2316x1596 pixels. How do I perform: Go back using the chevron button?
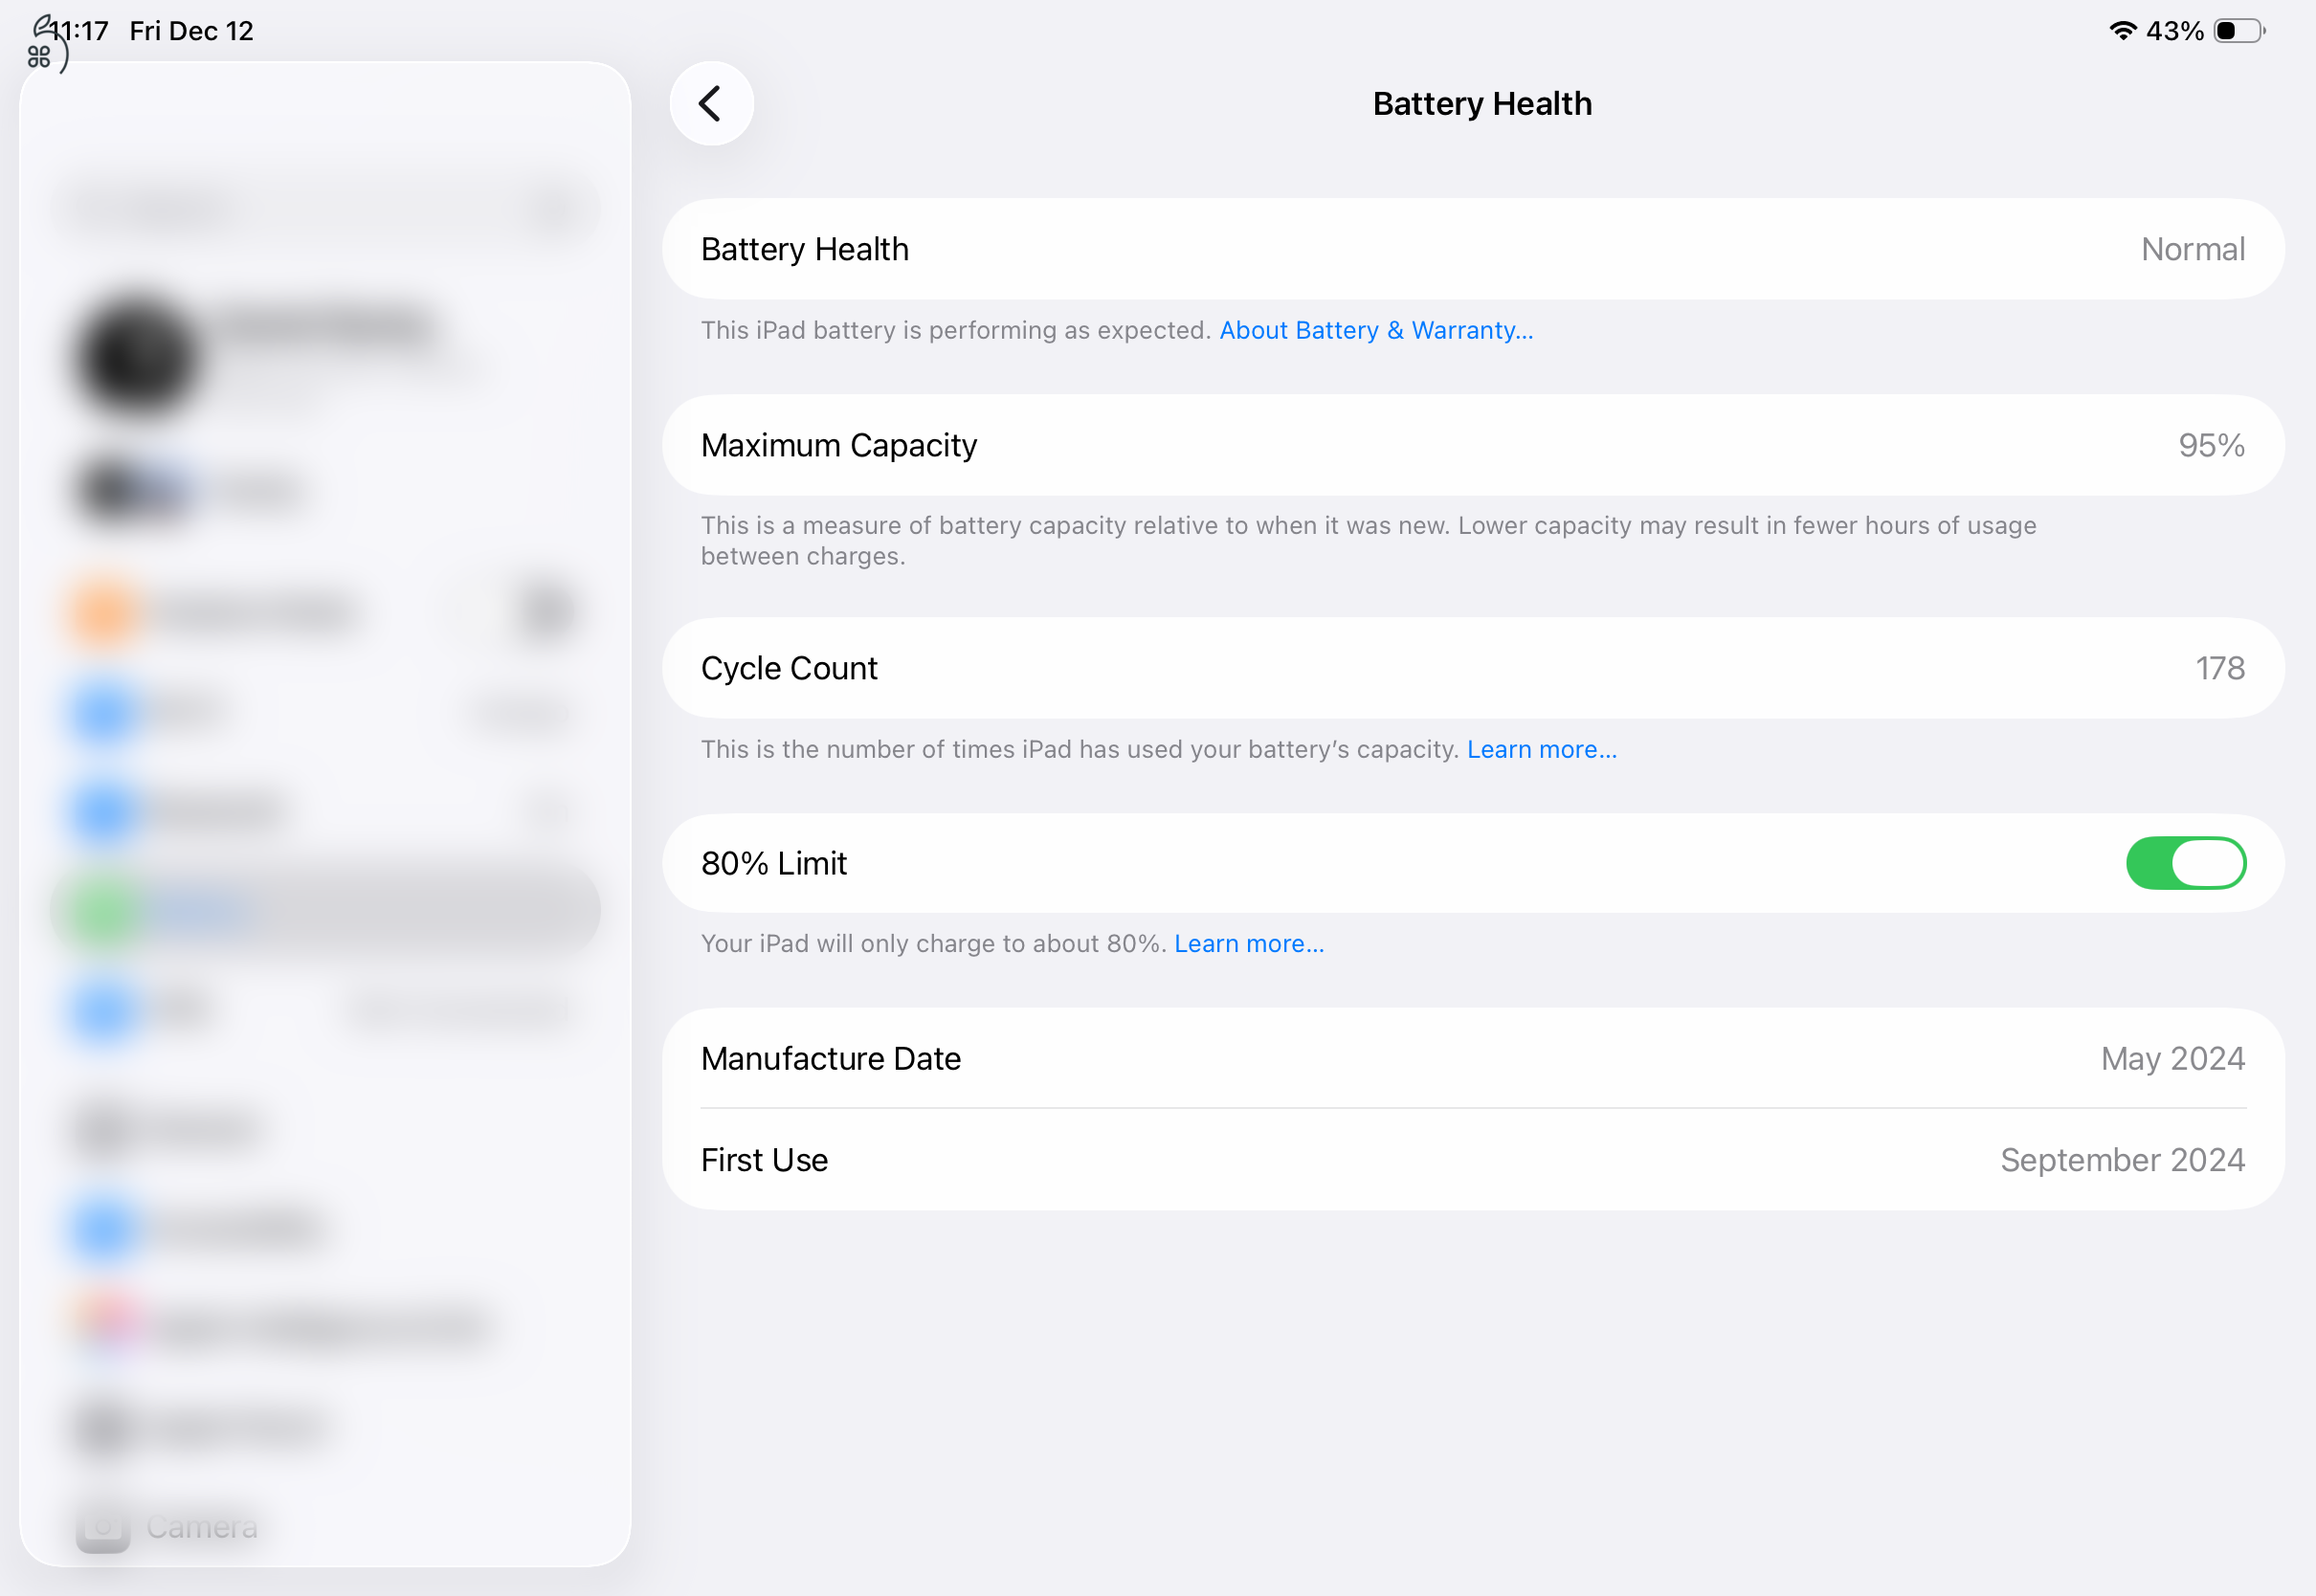click(x=711, y=104)
